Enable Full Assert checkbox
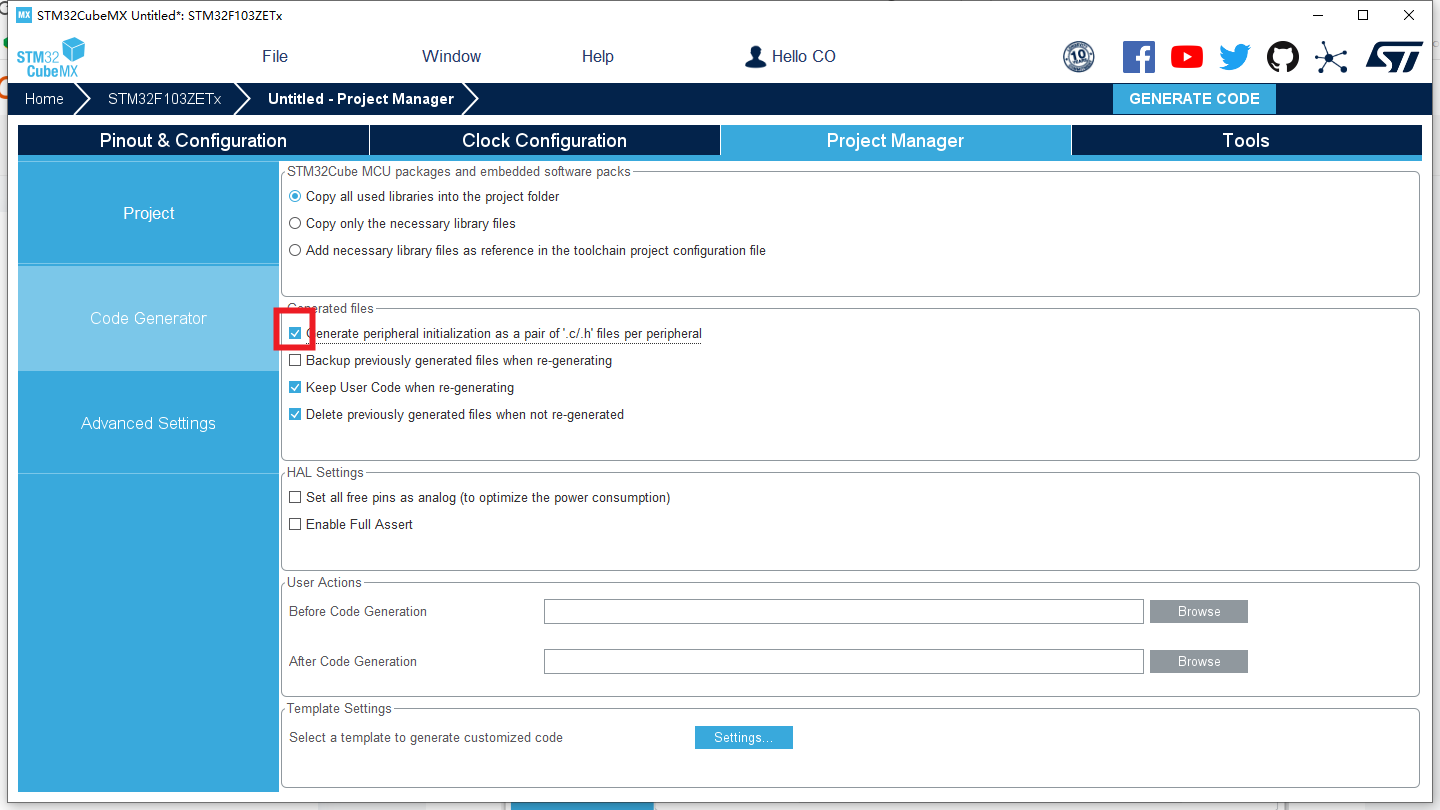This screenshot has width=1440, height=810. coord(295,524)
